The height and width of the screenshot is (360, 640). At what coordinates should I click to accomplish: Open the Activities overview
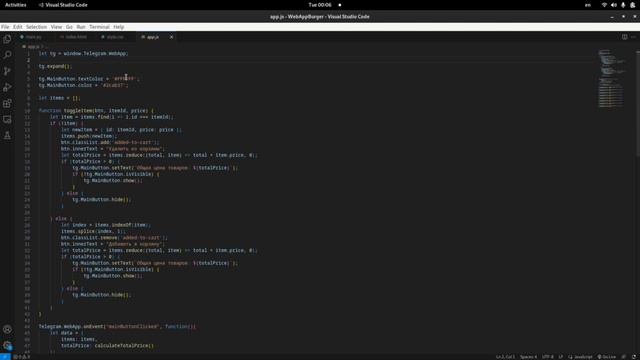(16, 5)
